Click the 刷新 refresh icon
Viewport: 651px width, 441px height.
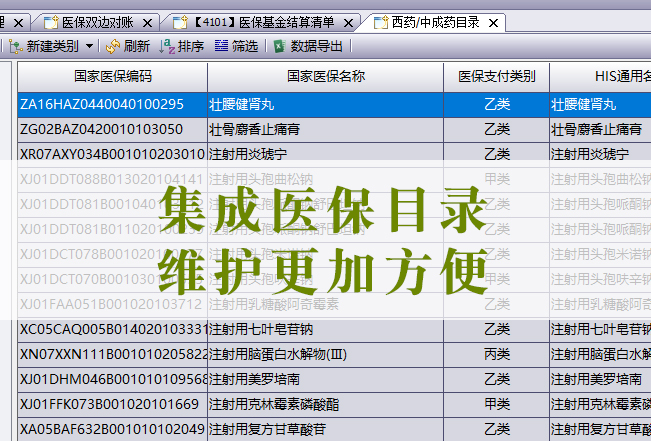coord(113,46)
